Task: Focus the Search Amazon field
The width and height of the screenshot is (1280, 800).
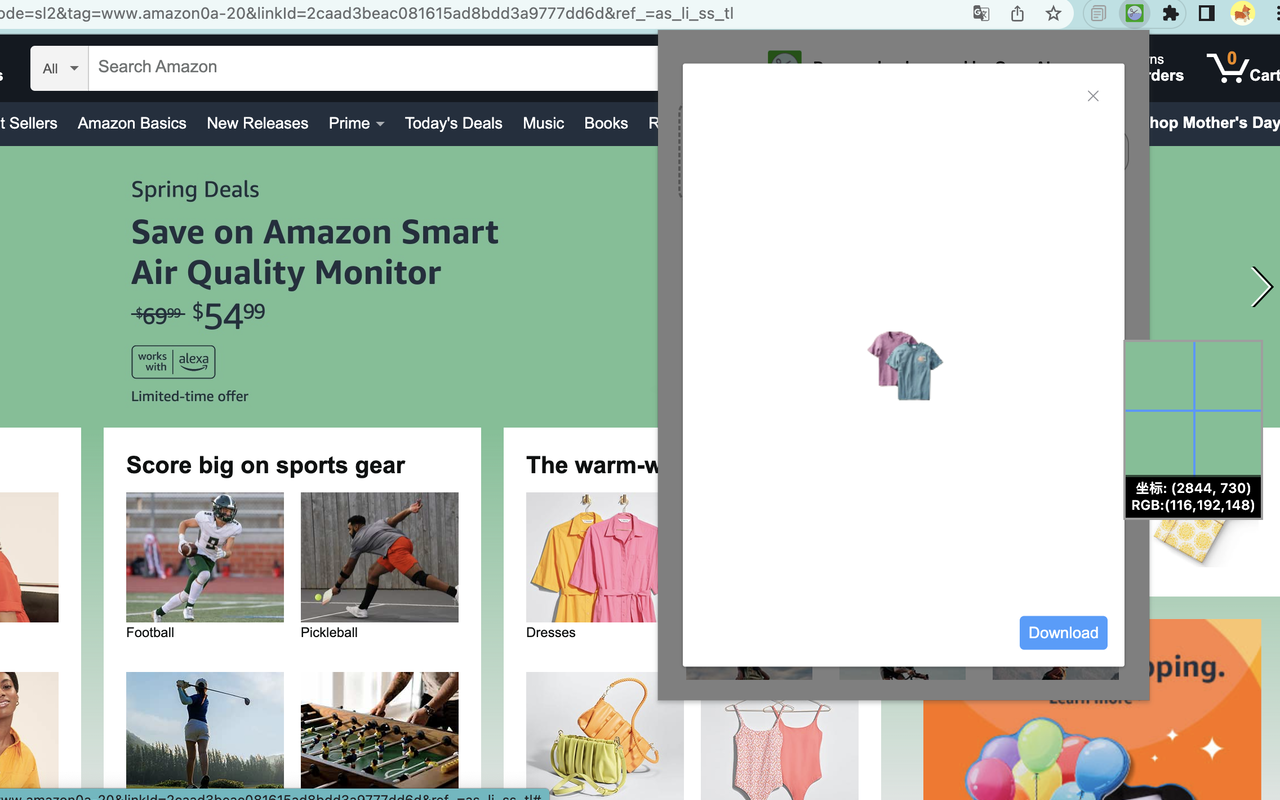Action: coord(373,68)
